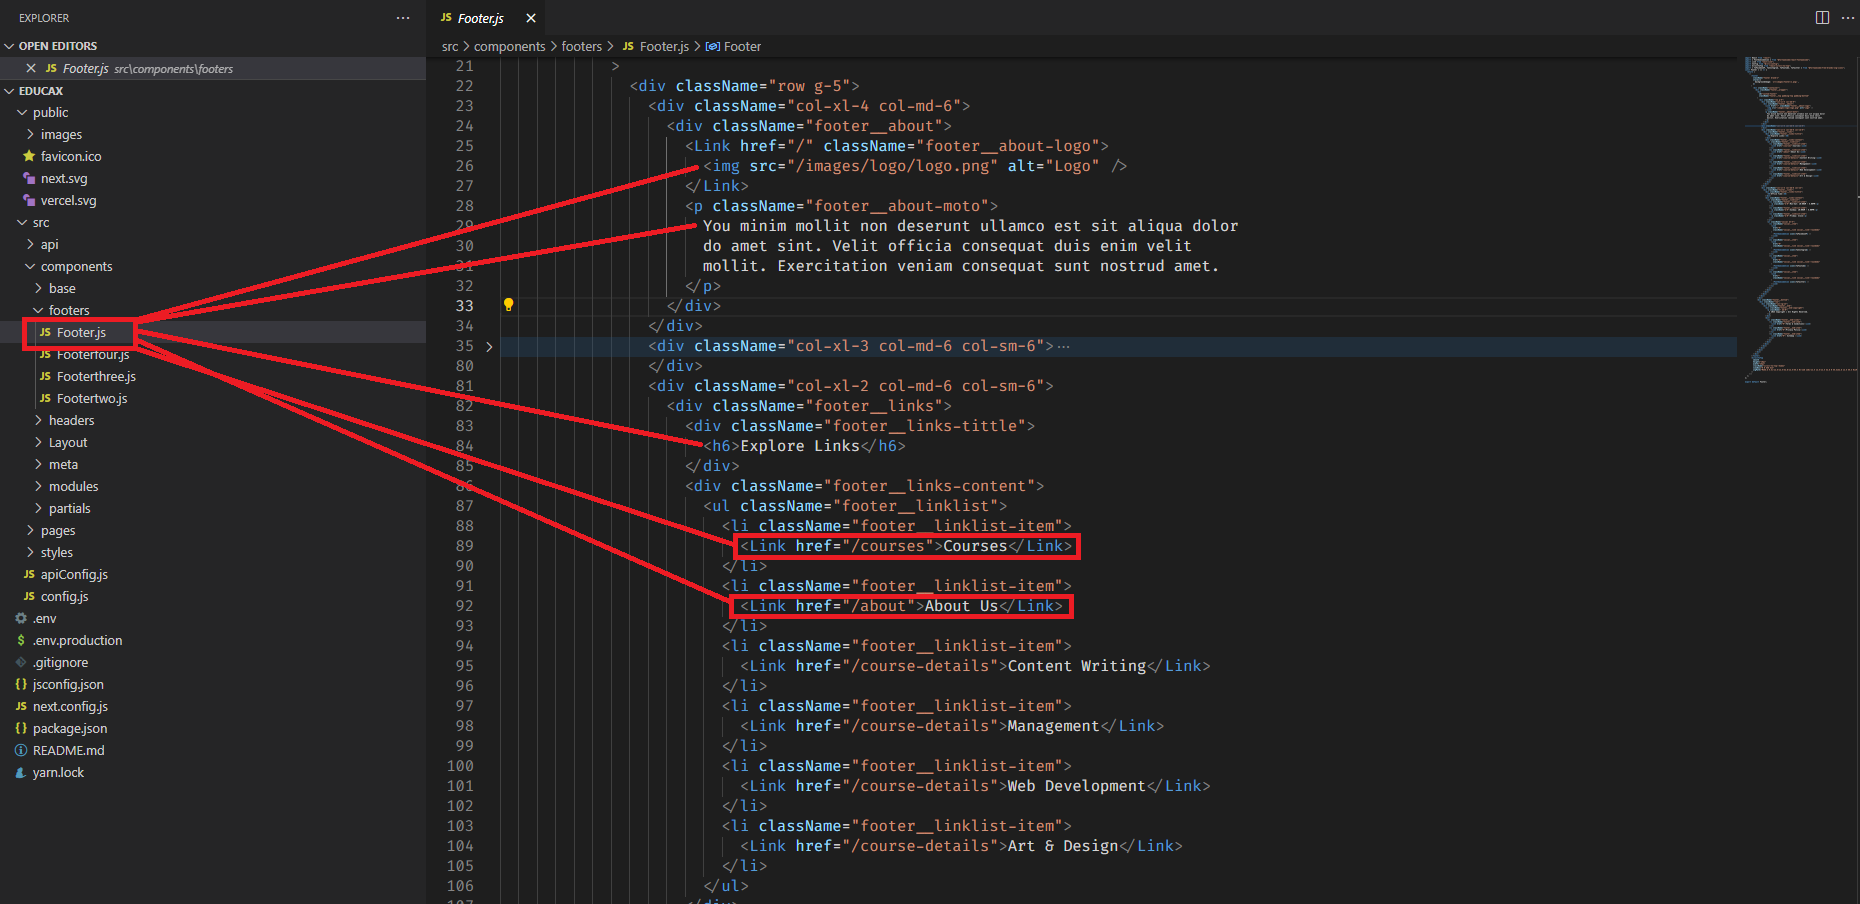The width and height of the screenshot is (1860, 904).
Task: Unfold collapsed code at line 35
Action: (489, 346)
